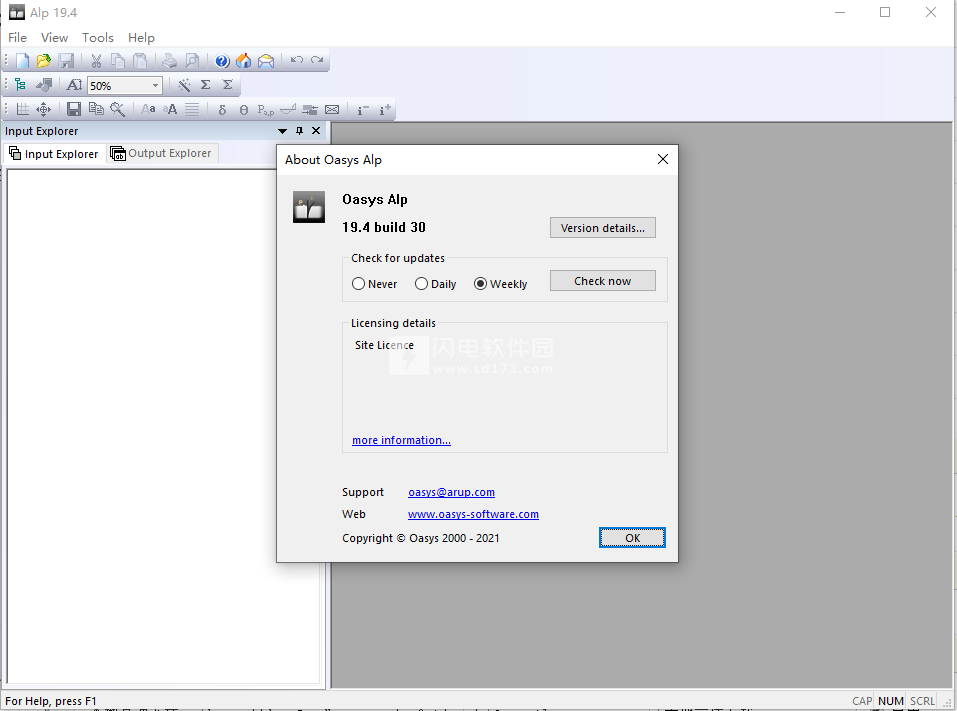Click the Version details button

point(602,228)
